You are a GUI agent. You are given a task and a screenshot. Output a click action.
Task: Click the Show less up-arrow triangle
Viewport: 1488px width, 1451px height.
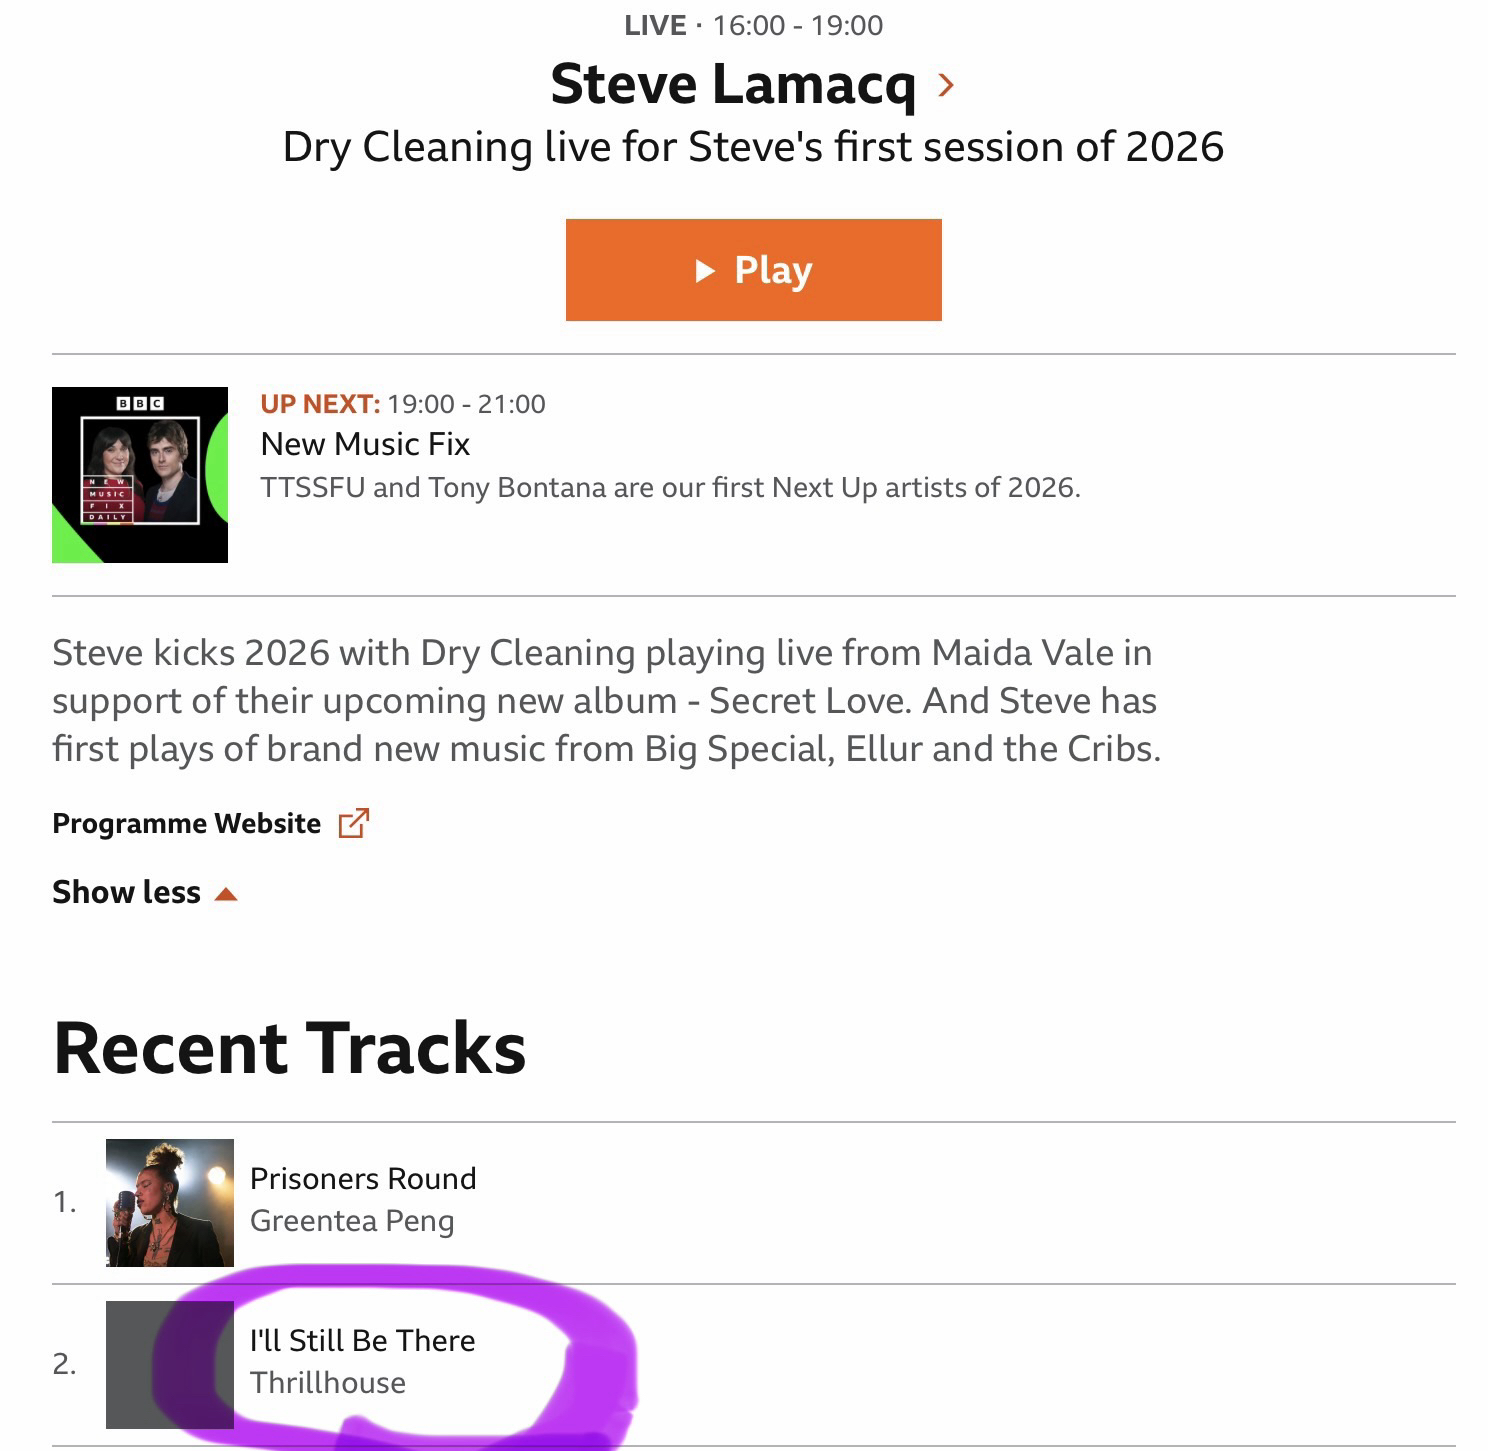(226, 894)
